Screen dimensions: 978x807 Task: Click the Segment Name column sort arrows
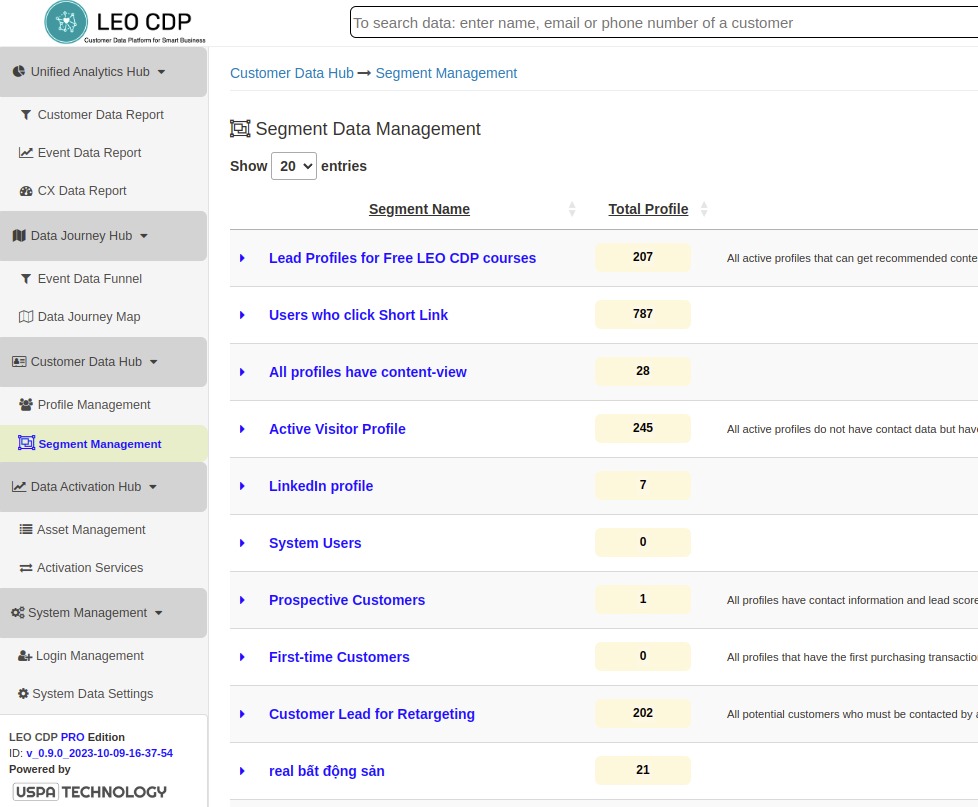[x=572, y=209]
